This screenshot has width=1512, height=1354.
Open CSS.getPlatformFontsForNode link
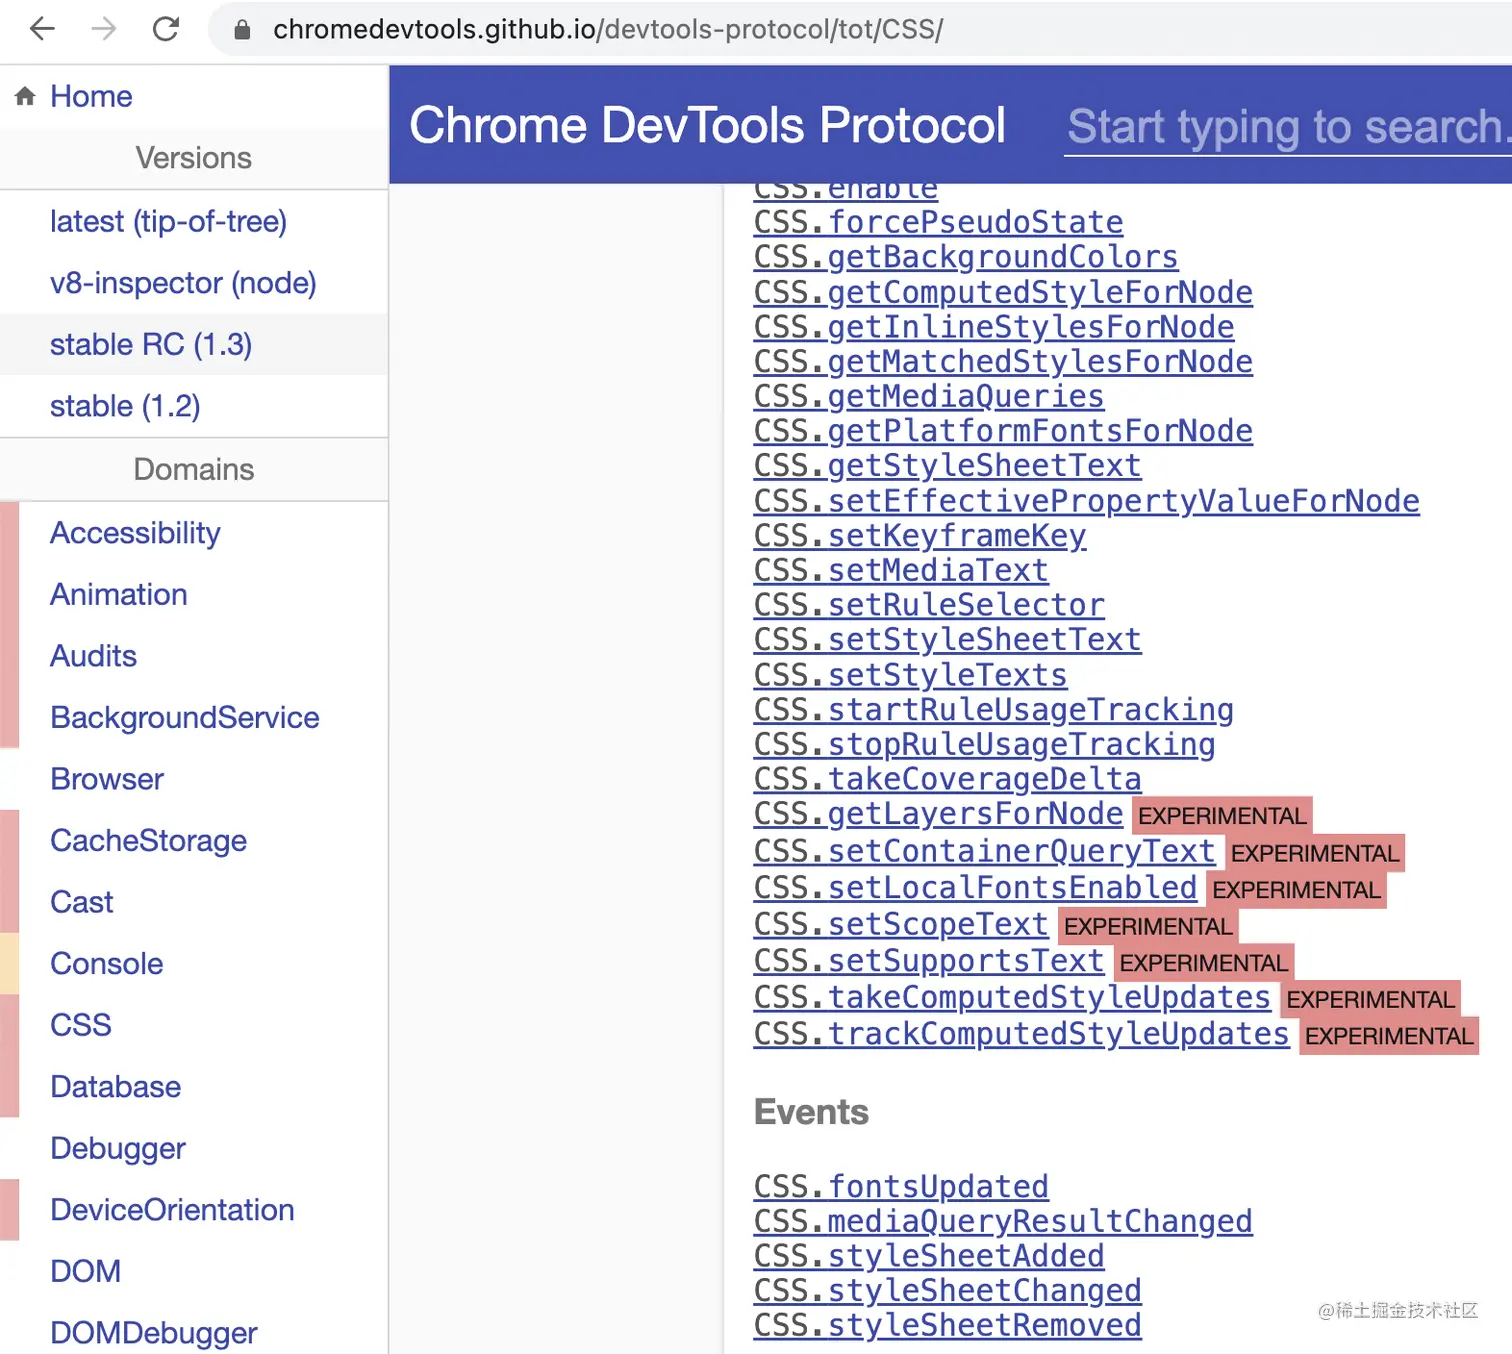point(1003,431)
